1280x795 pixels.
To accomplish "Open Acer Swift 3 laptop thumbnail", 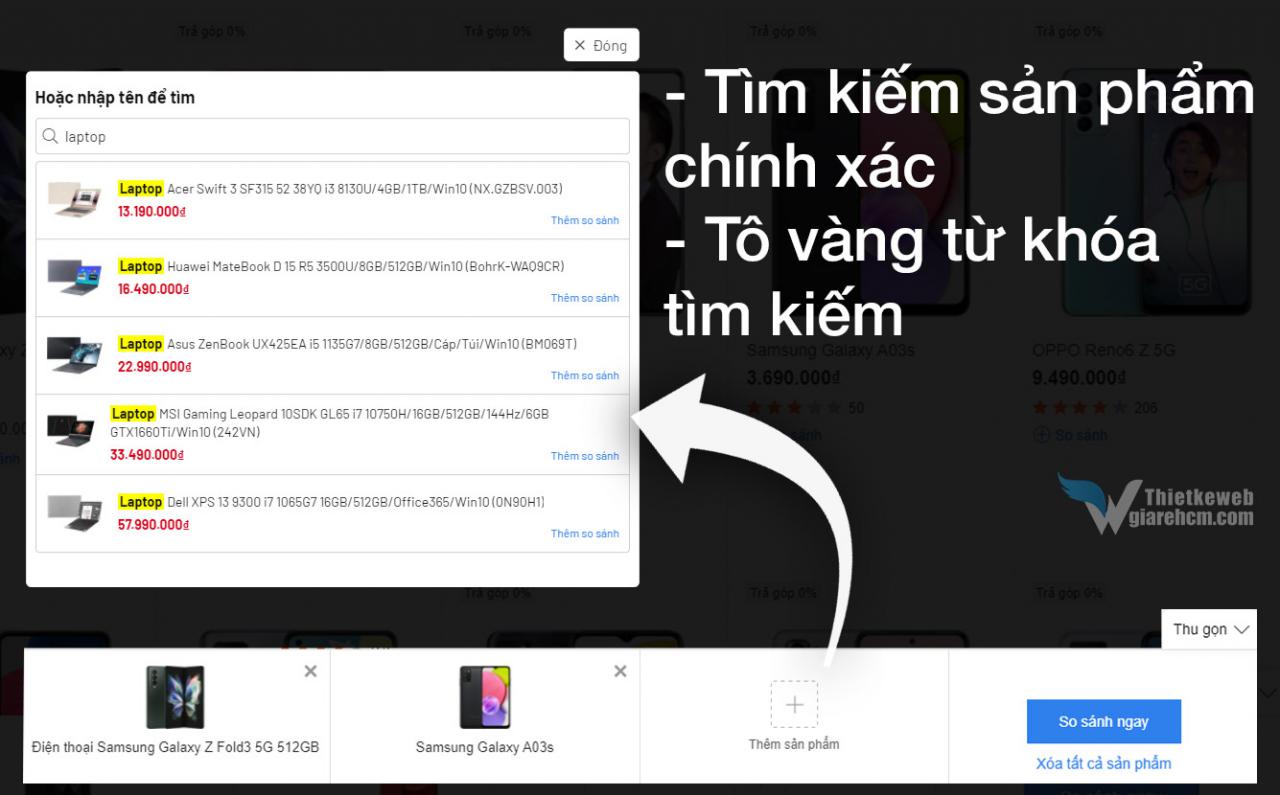I will coord(75,200).
